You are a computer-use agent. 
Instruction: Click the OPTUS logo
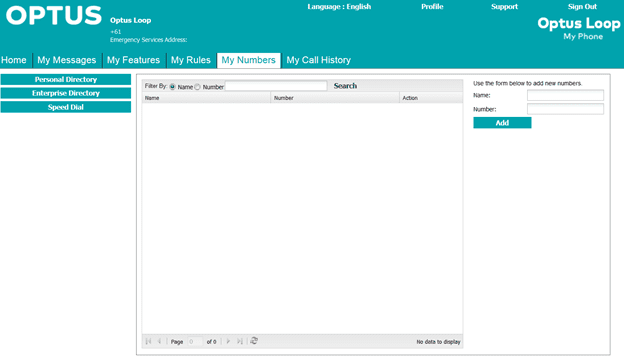[x=54, y=16]
